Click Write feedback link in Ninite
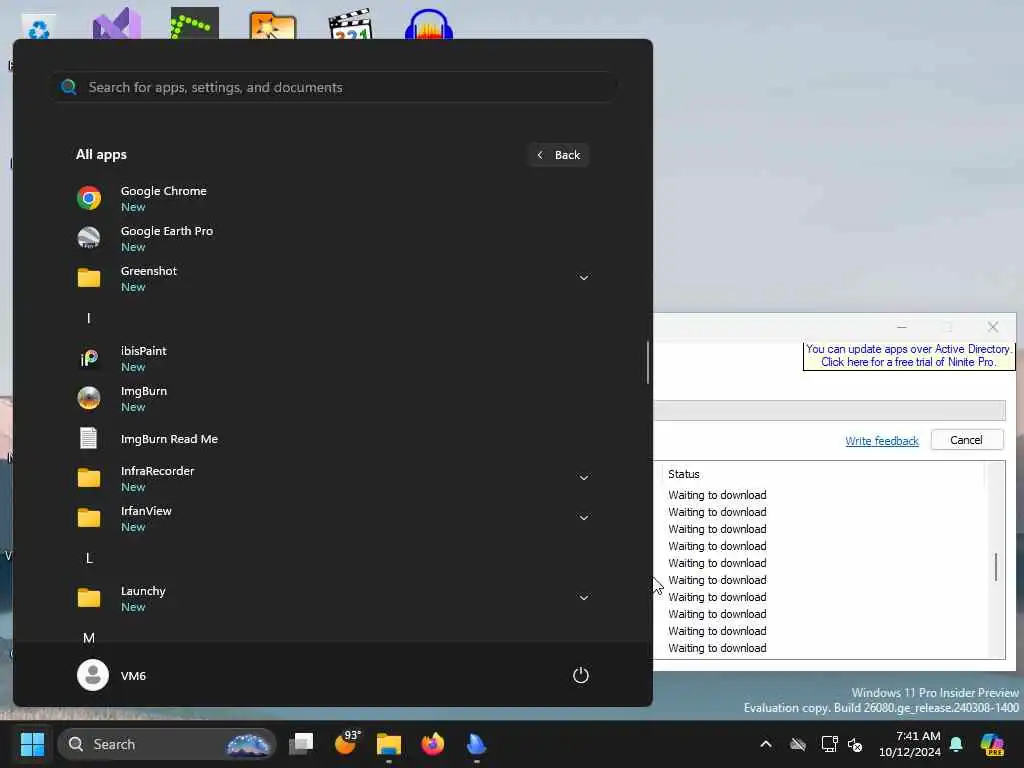Image resolution: width=1024 pixels, height=768 pixels. coord(882,441)
